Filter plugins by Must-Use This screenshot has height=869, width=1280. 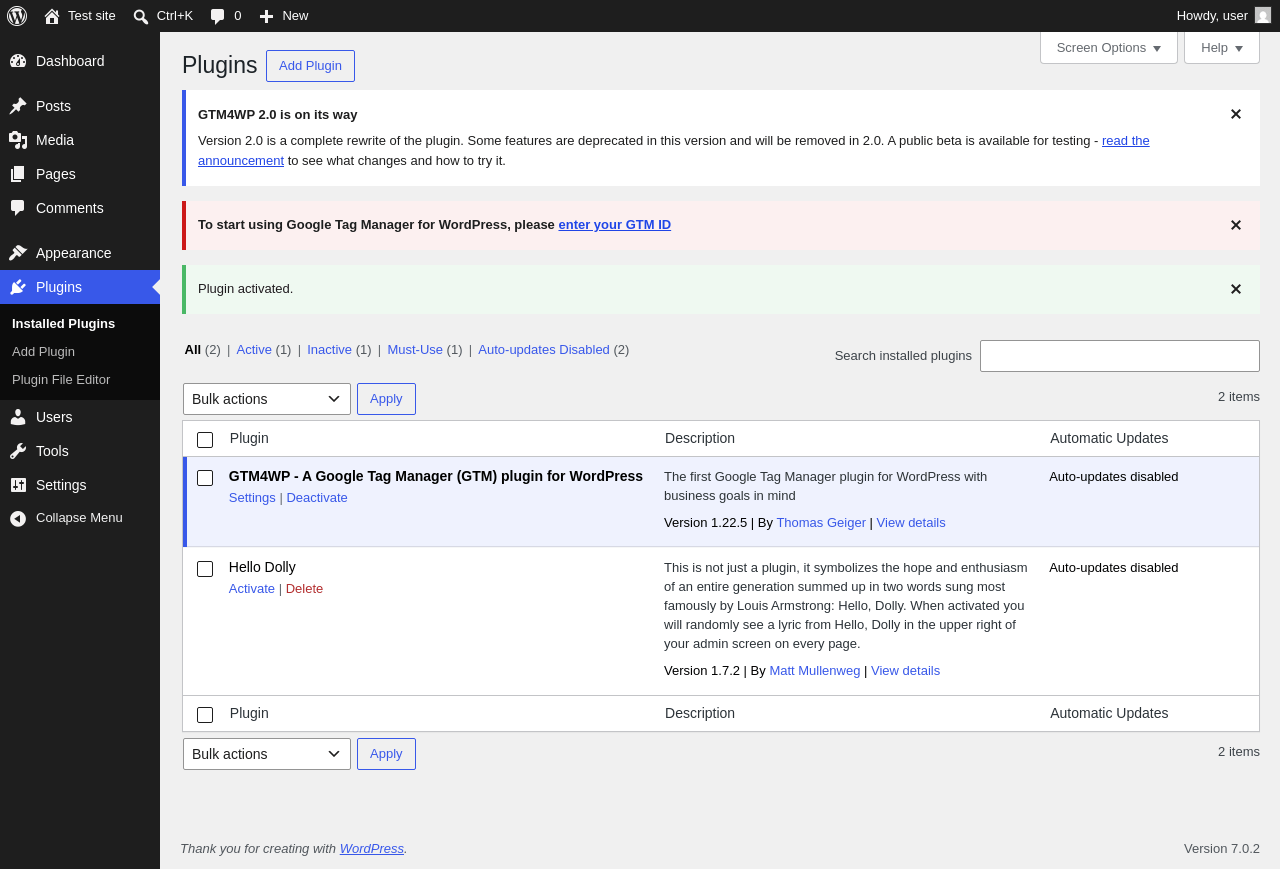(x=415, y=349)
